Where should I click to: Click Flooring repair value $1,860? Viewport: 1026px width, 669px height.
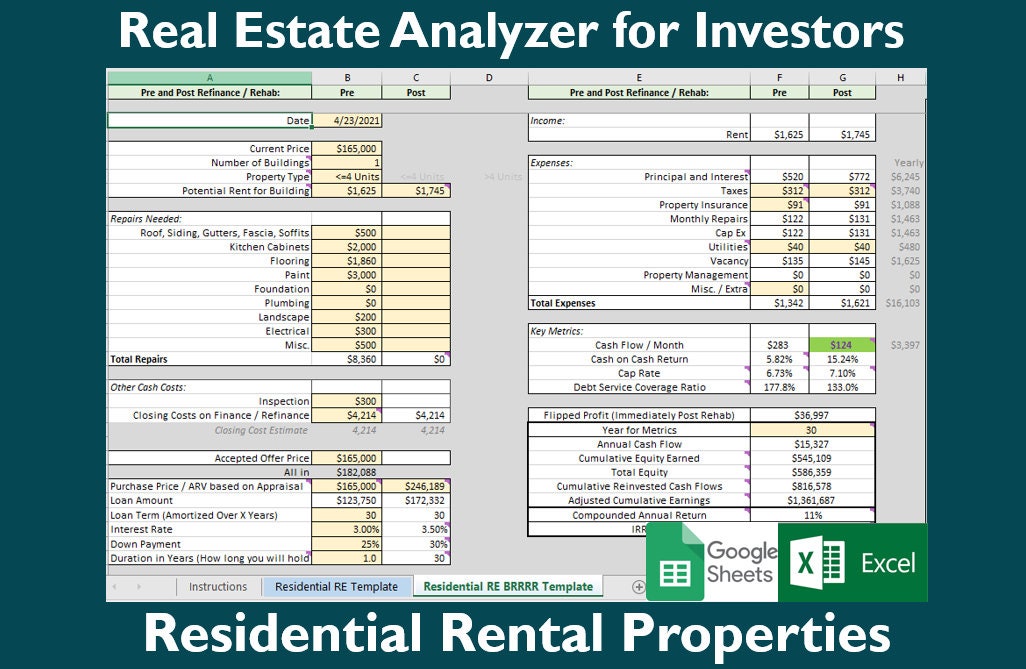(347, 261)
